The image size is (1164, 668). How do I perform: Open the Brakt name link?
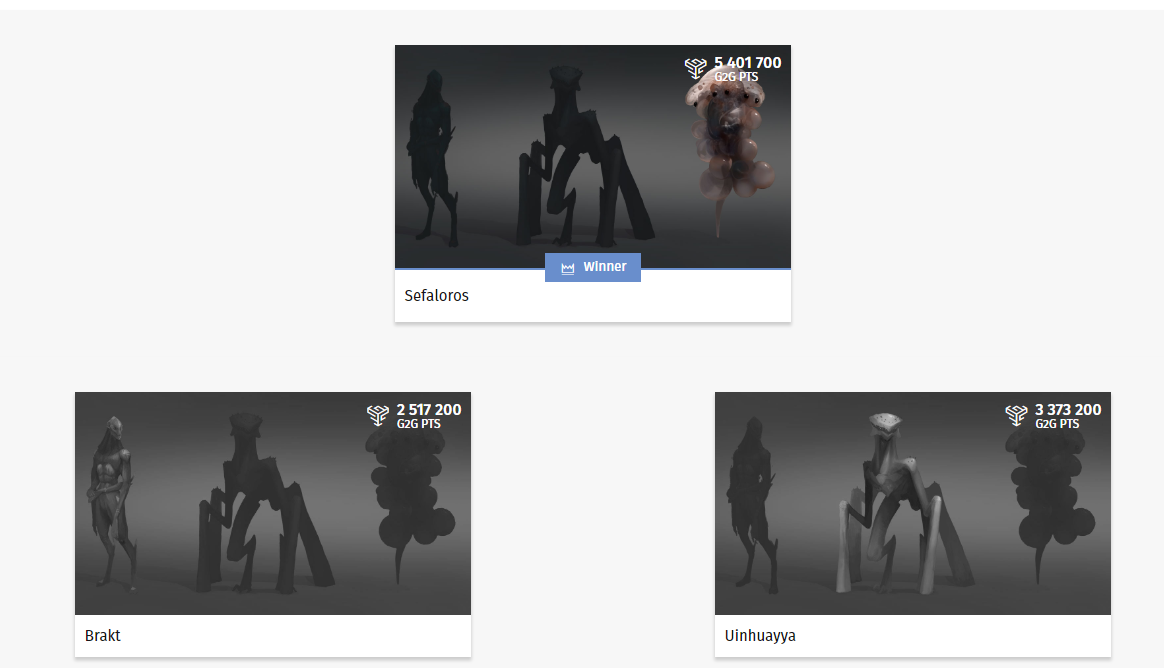[x=103, y=636]
